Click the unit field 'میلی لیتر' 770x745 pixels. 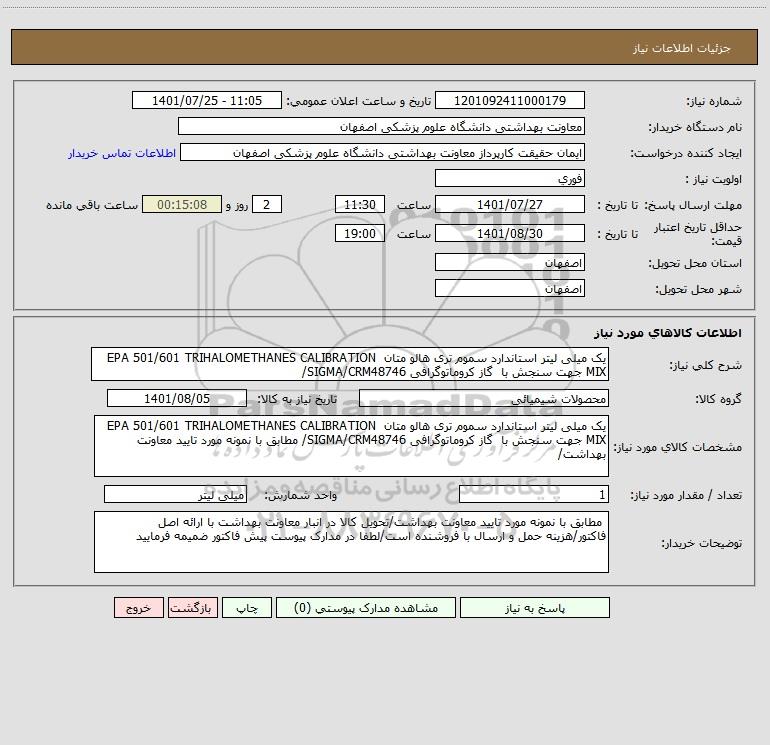[x=175, y=495]
